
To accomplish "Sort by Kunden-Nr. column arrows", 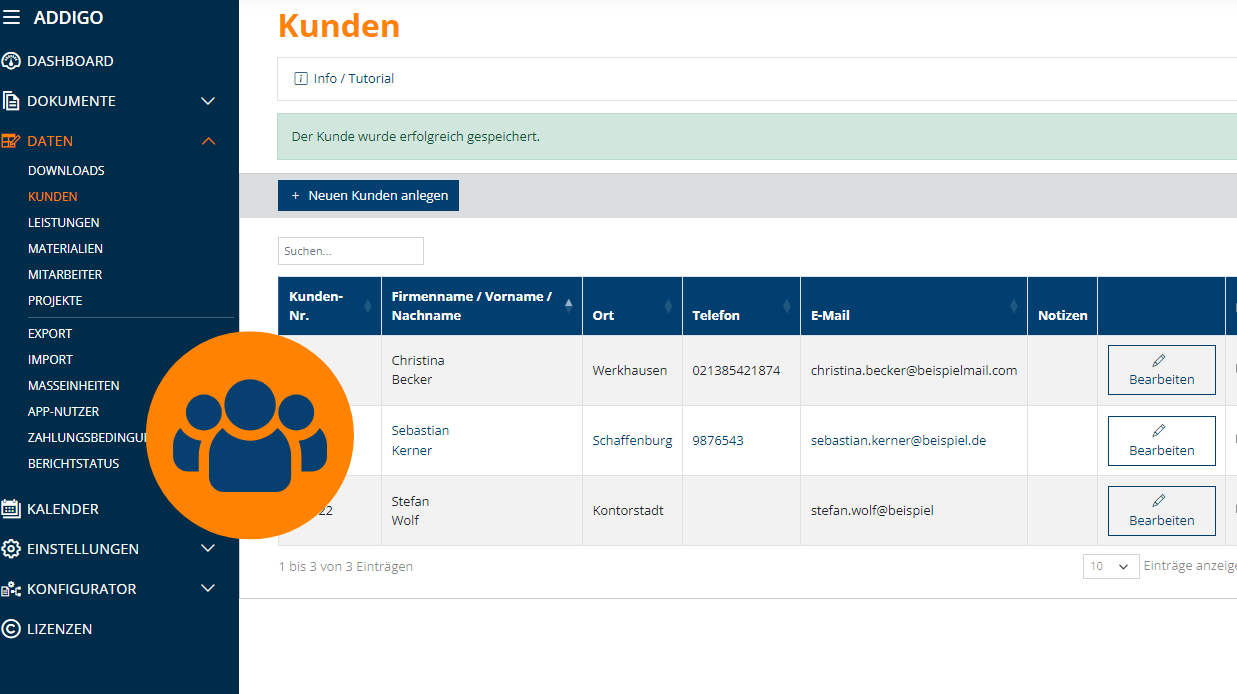I will [x=368, y=305].
